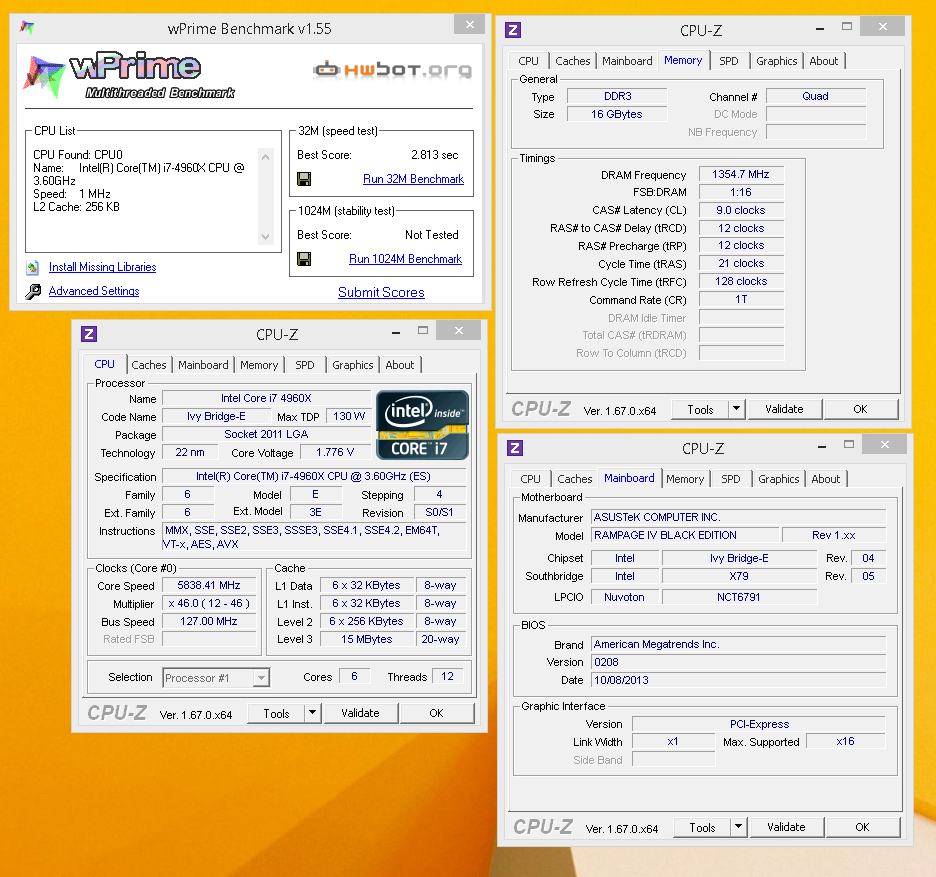Open CPU tab in Mainboard window
The image size is (936, 877).
pos(530,479)
